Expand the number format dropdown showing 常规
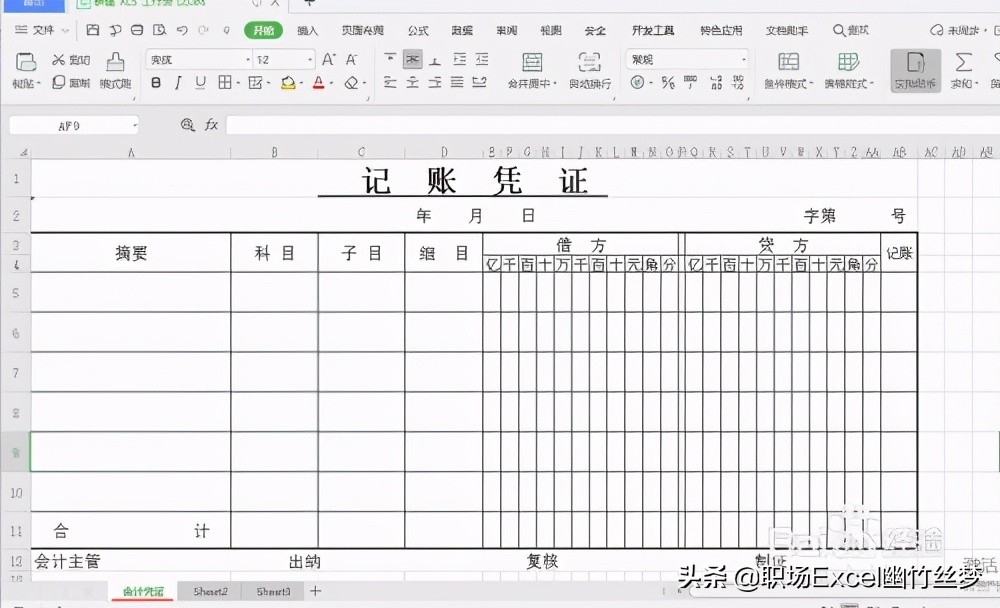 point(742,59)
